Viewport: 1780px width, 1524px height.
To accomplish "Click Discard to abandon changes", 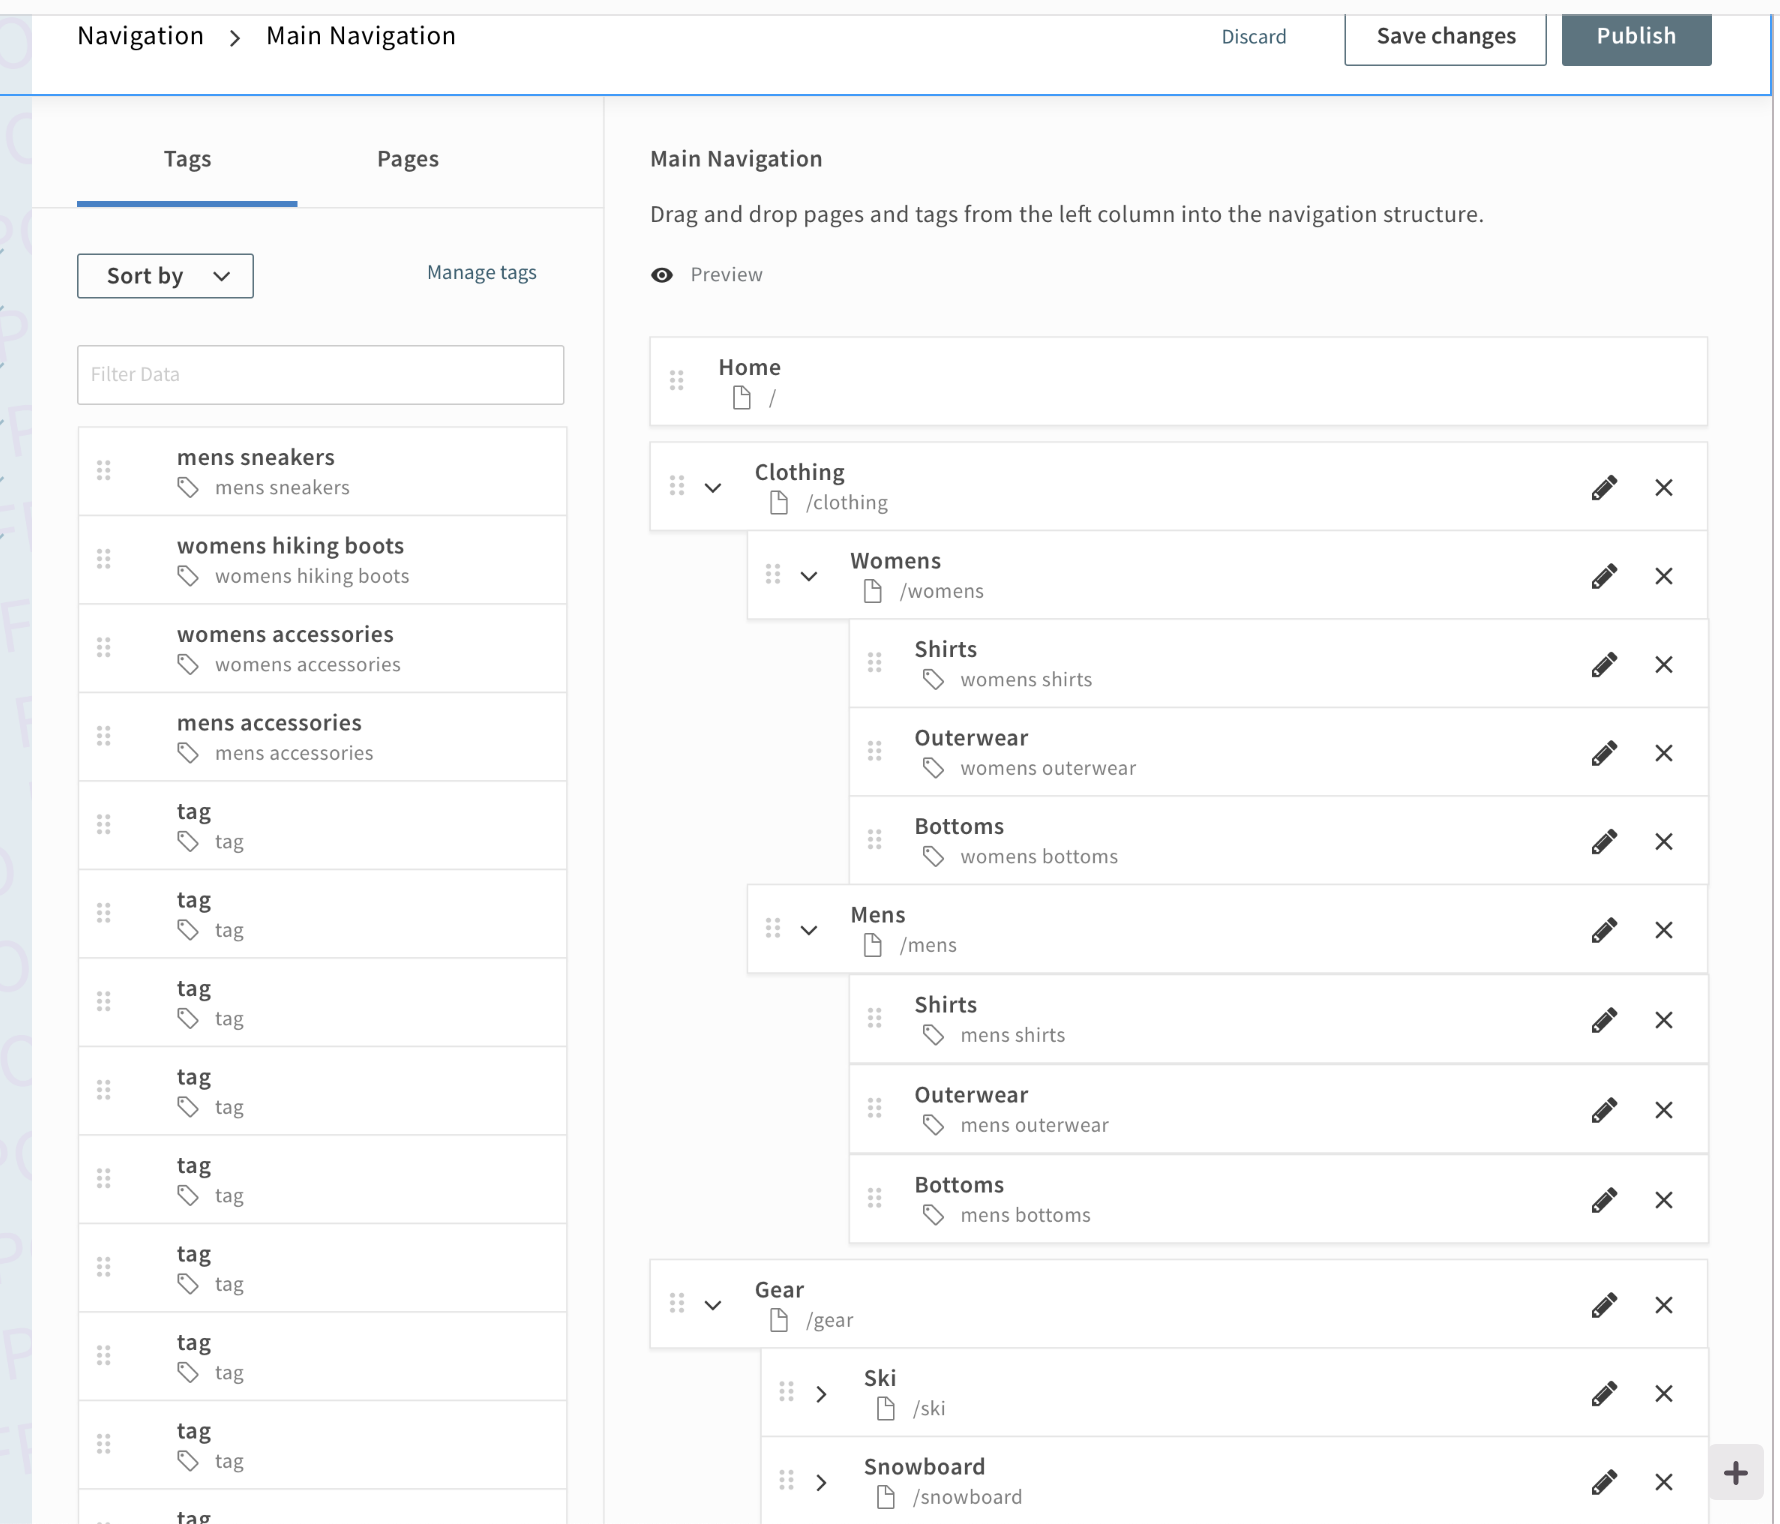I will (x=1255, y=36).
